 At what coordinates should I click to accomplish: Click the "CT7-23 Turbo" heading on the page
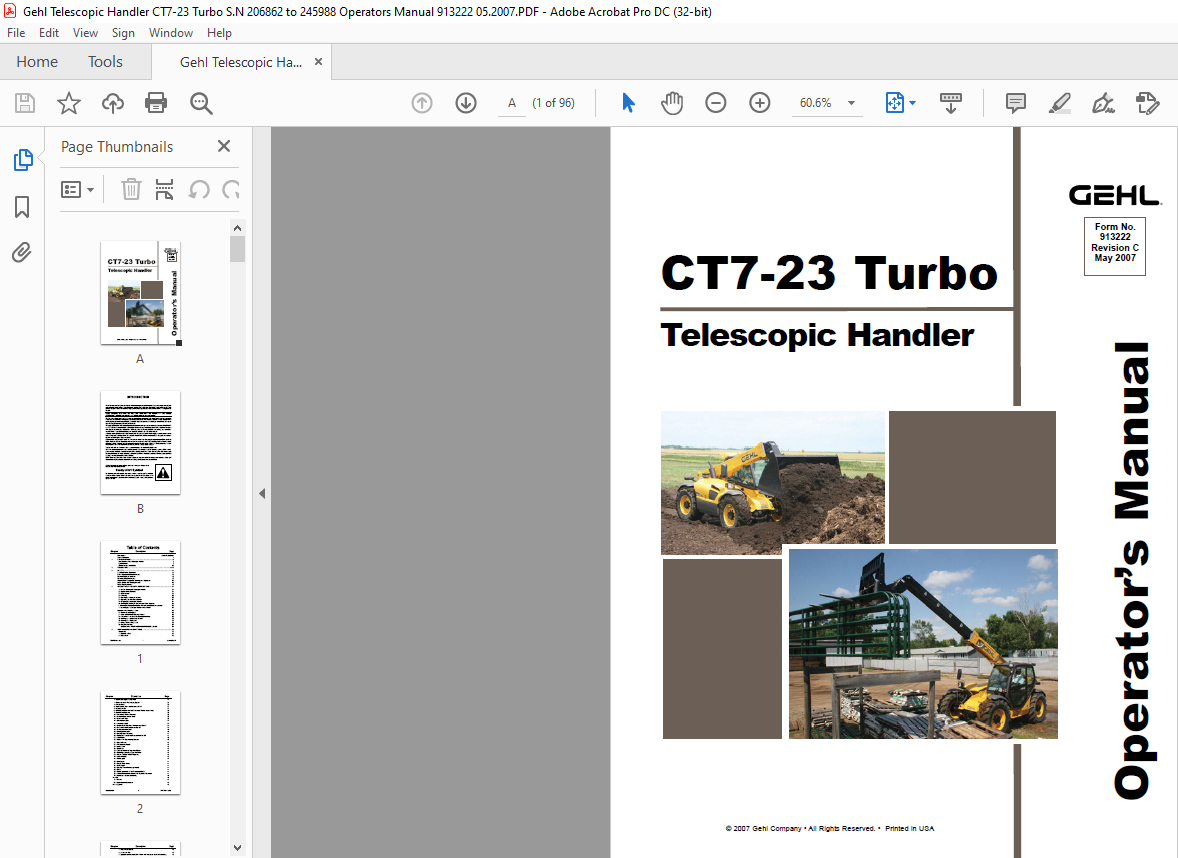829,273
